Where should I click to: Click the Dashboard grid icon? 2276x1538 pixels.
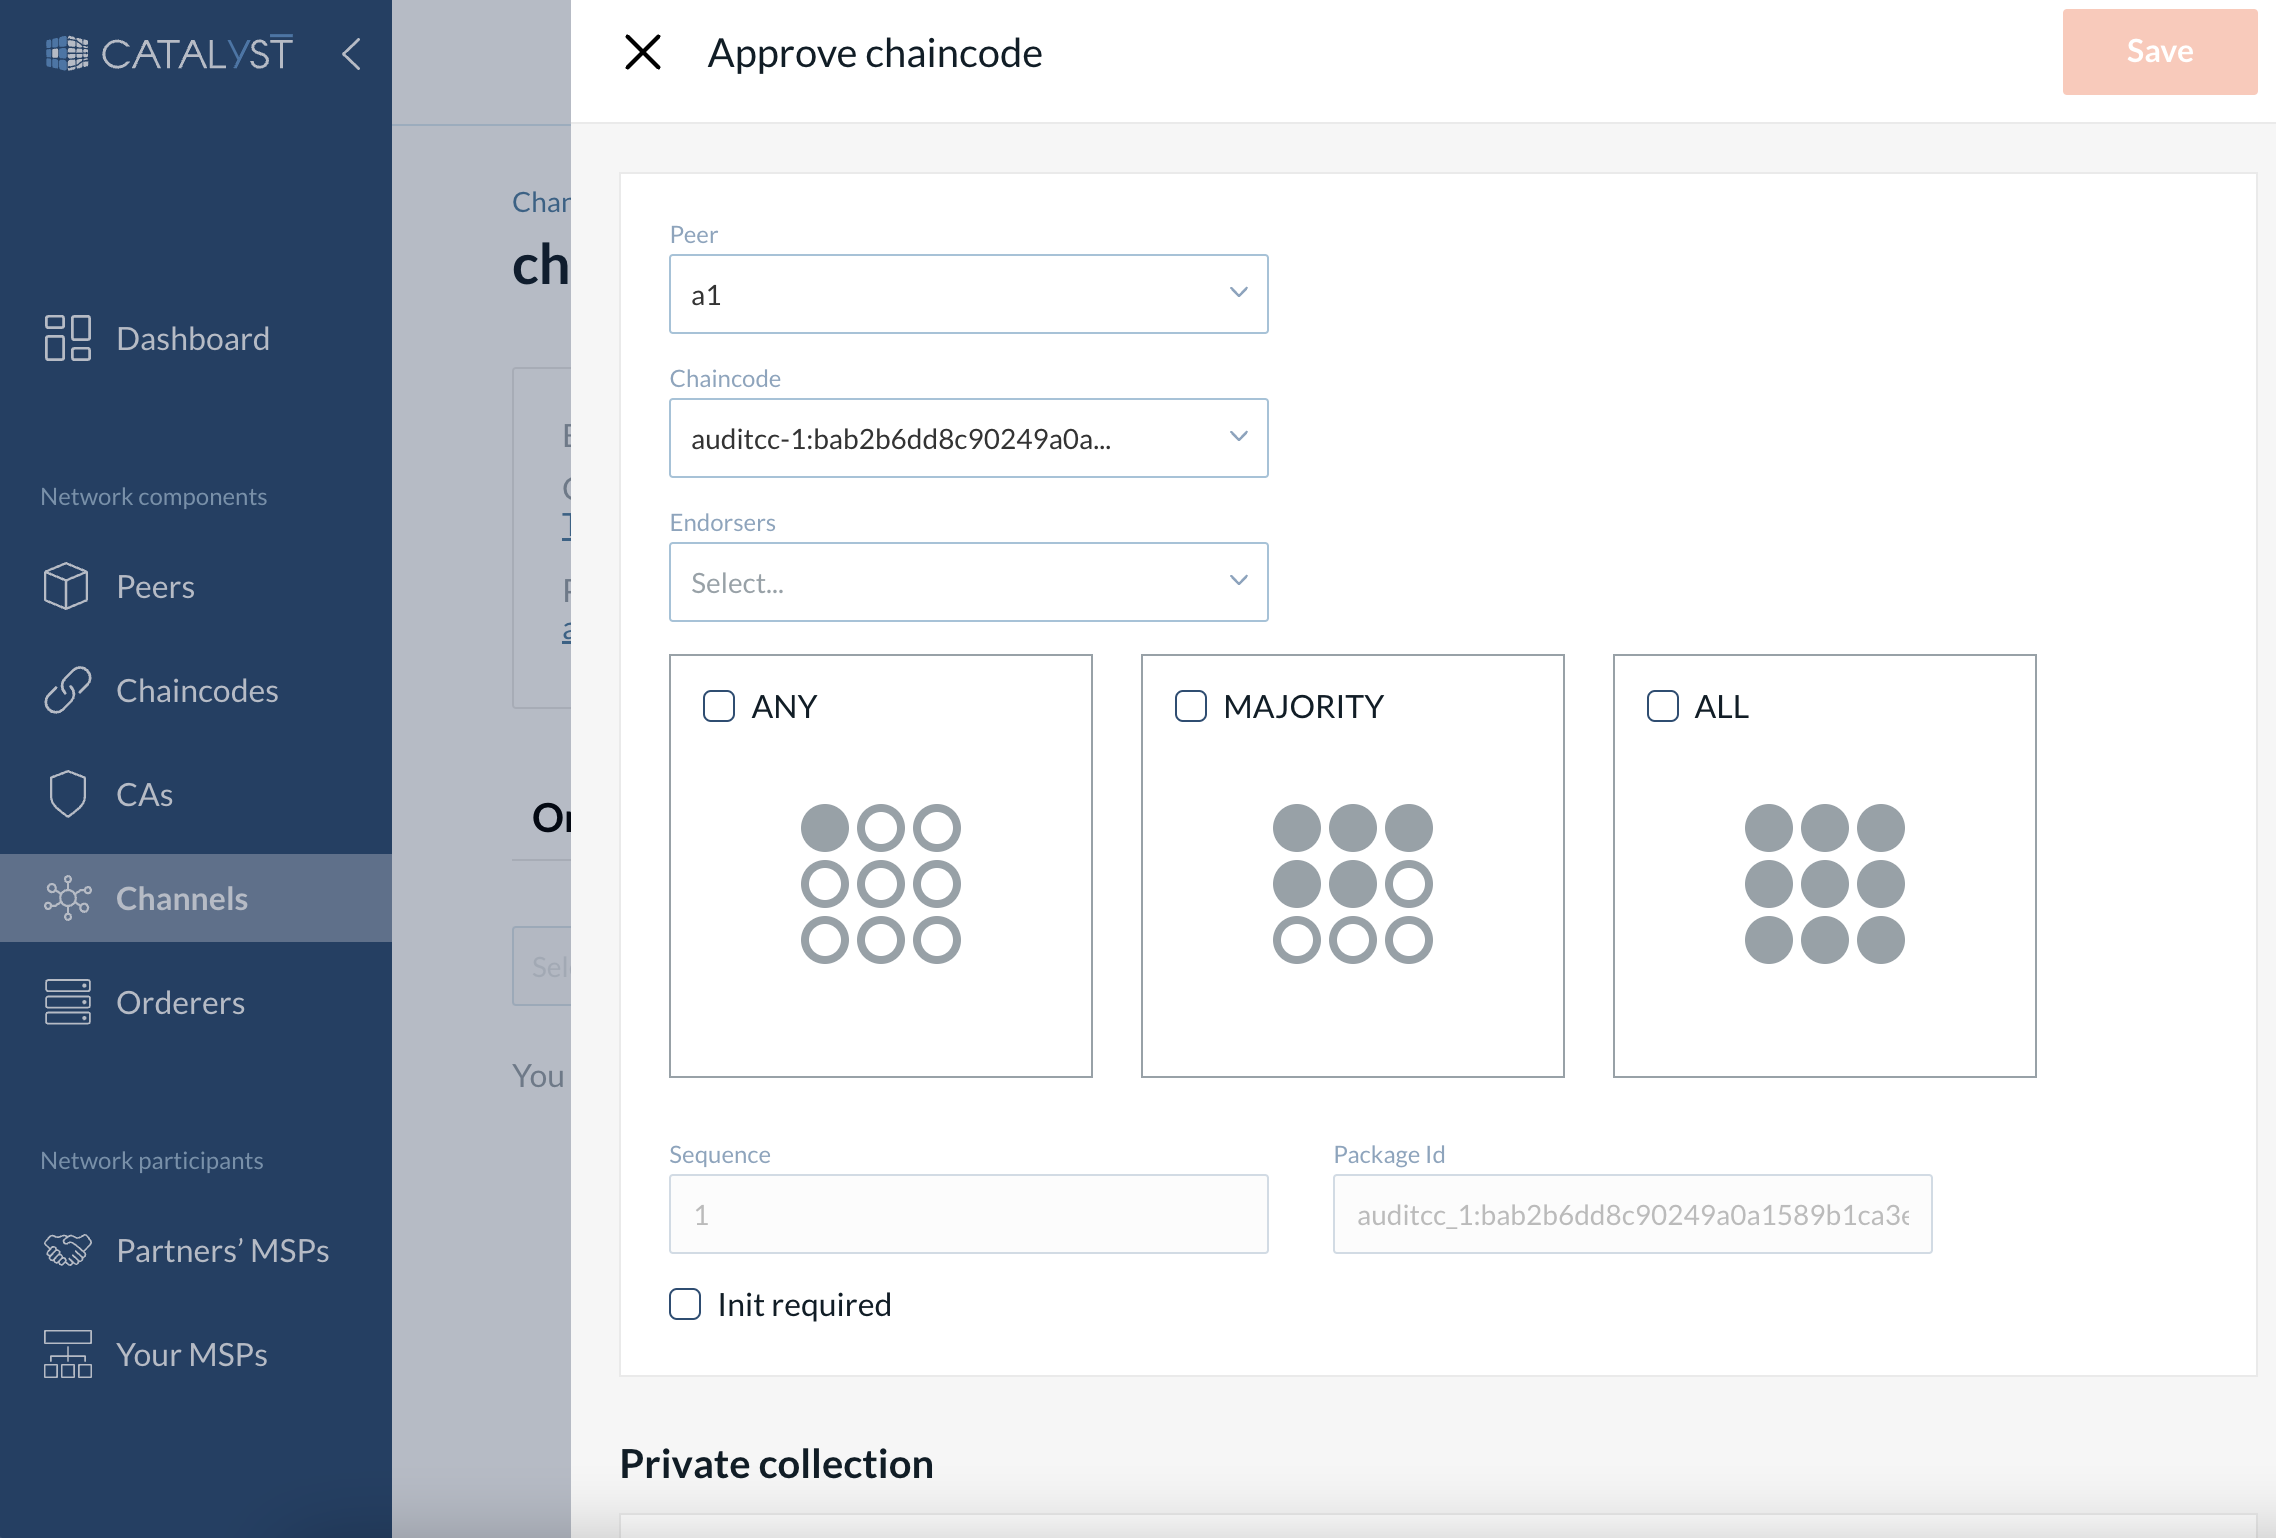pos(67,338)
